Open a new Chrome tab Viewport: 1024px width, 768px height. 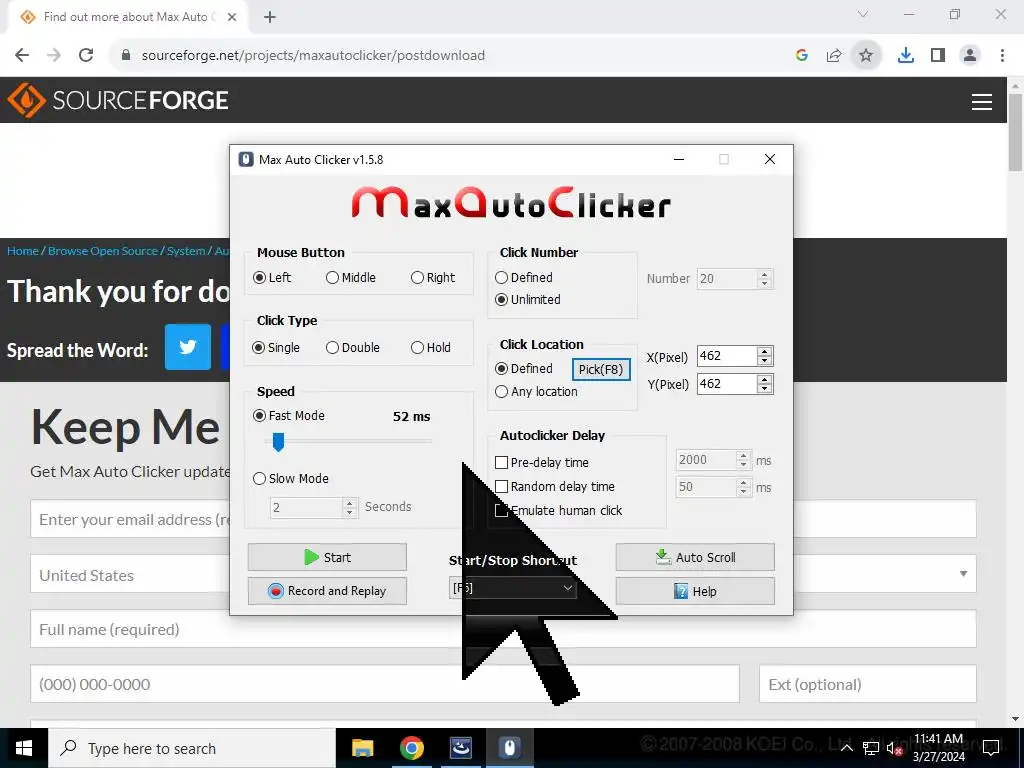(270, 17)
